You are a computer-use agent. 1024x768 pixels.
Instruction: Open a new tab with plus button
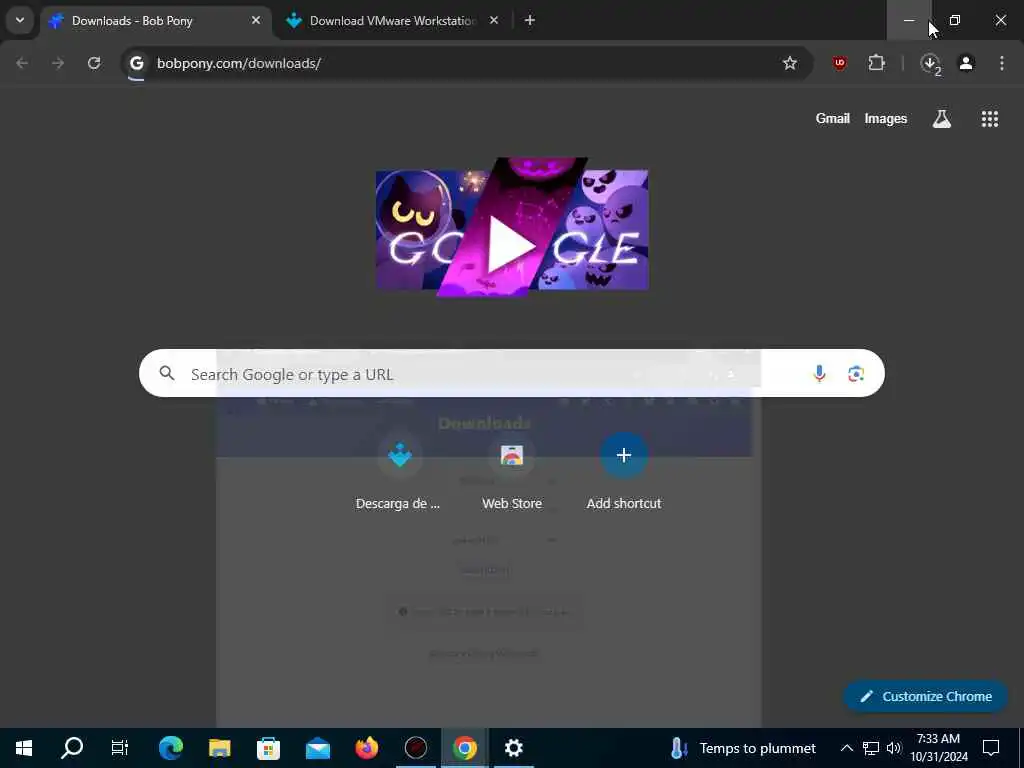point(530,20)
